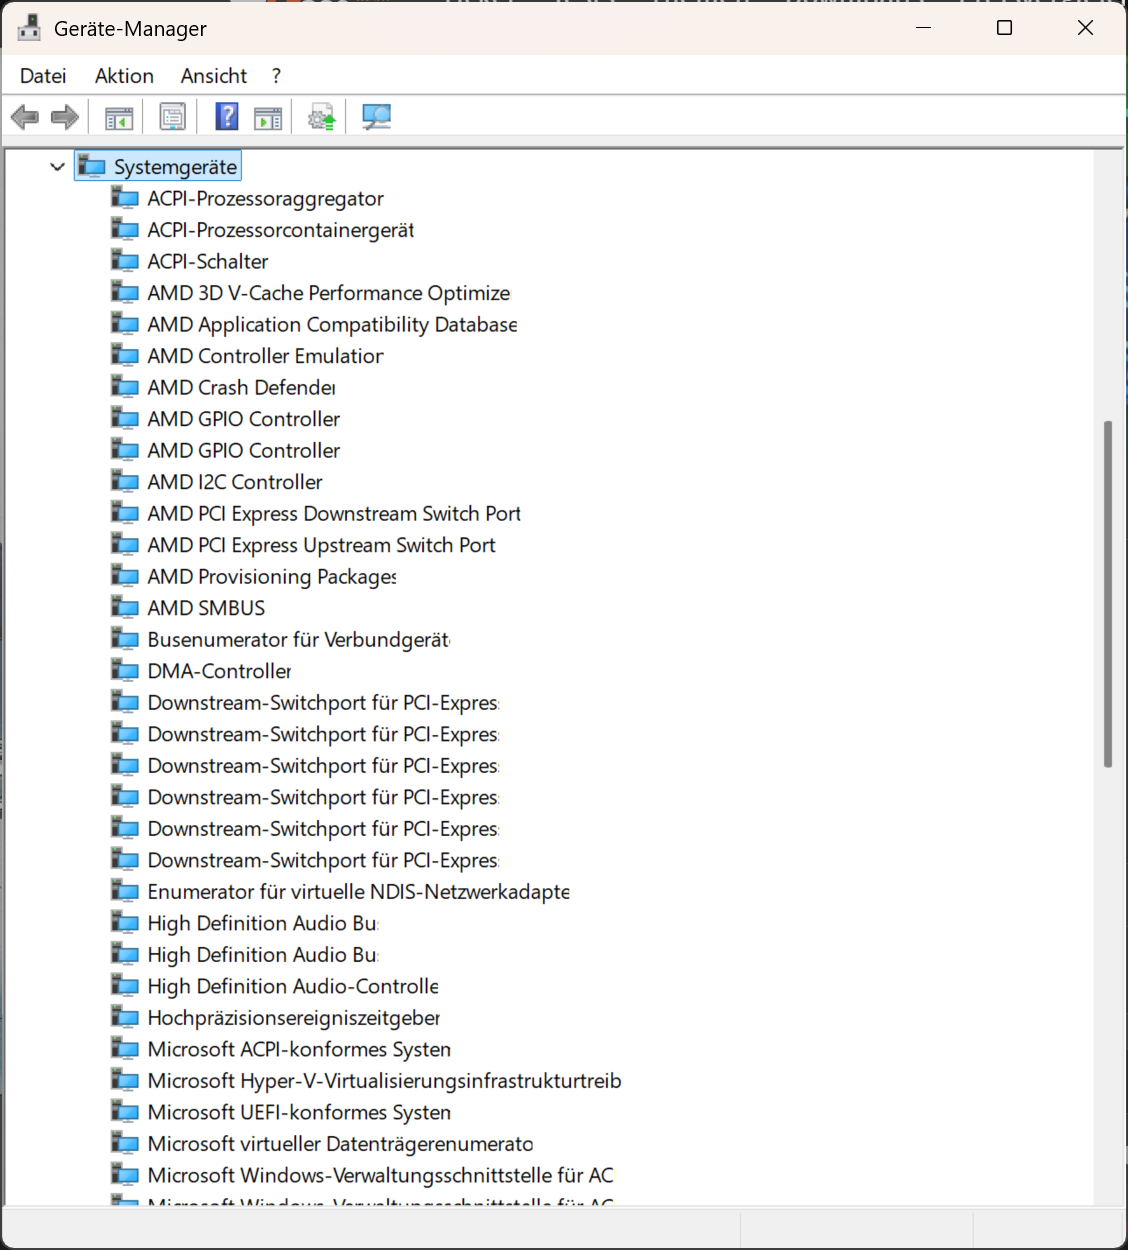Click icon beside Hochpräzisionsereigniszeitgeber

[125, 1018]
